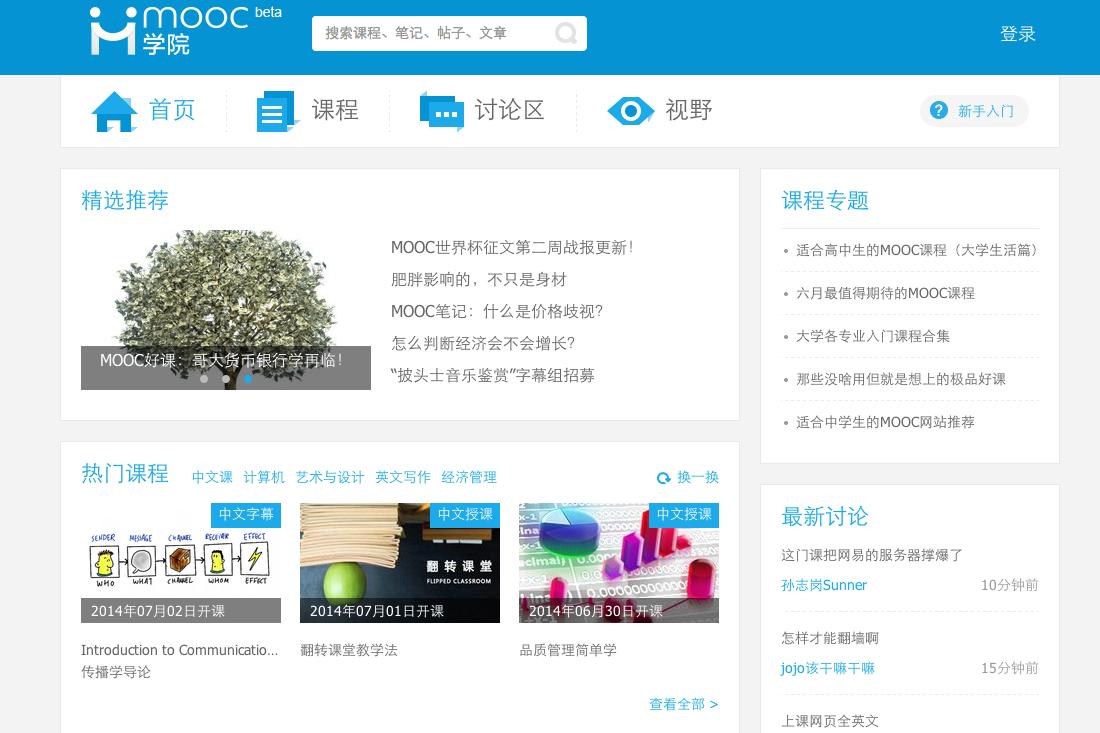Image resolution: width=1100 pixels, height=733 pixels.
Task: Click the refresh icon beside 换一换
Action: tap(664, 478)
